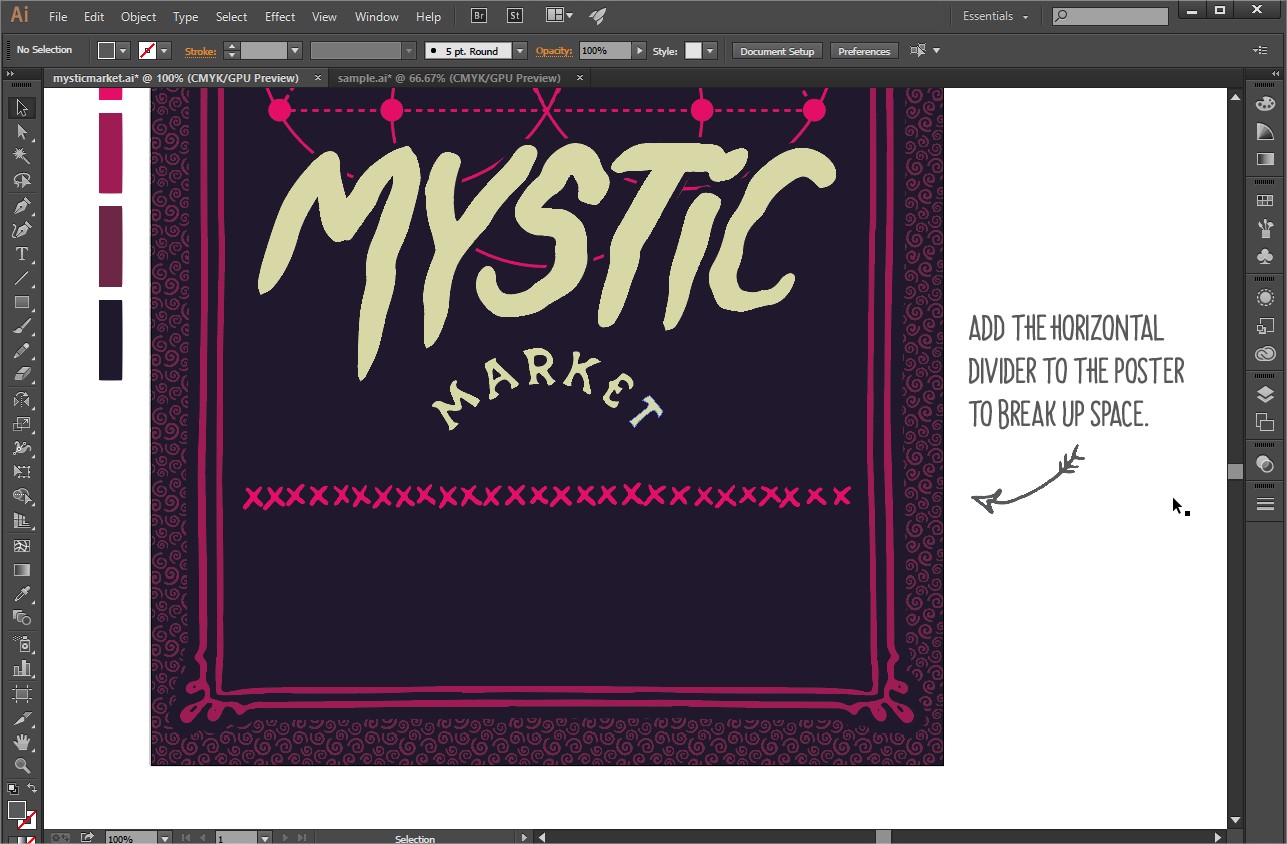Screen dimensions: 1287x844
Task: Go to next artboard button
Action: (x=287, y=838)
